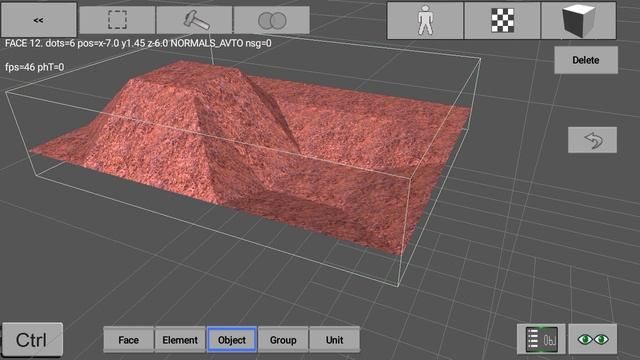Open the checkerboard texture button
The width and height of the screenshot is (640, 360).
point(502,20)
